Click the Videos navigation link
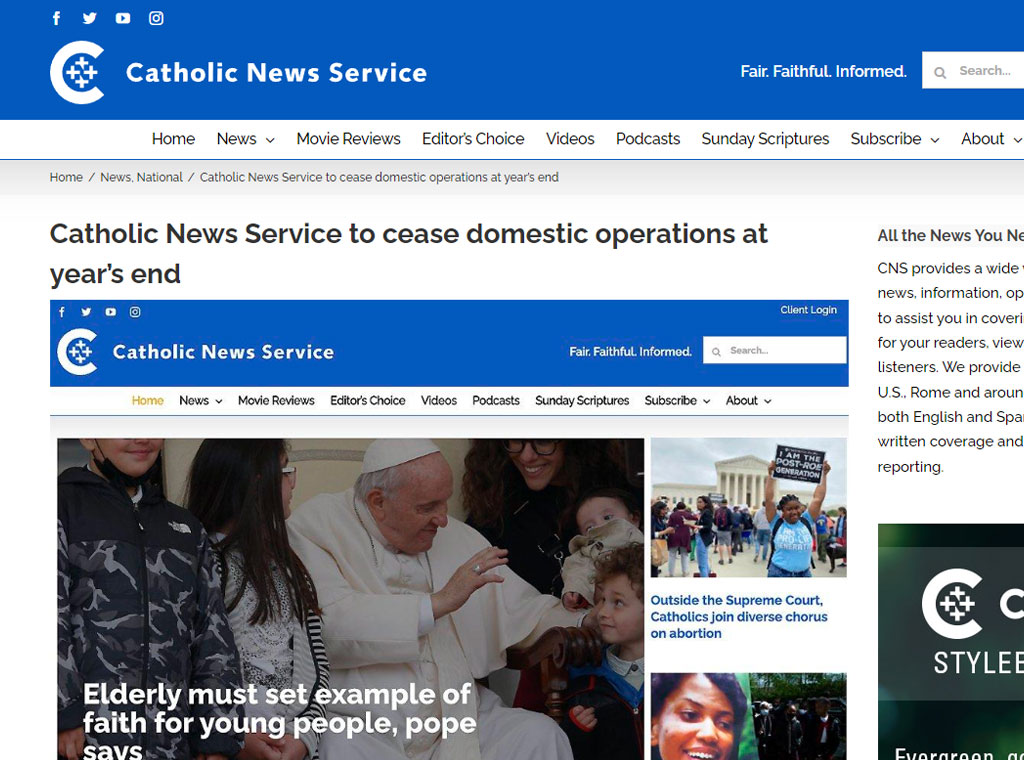This screenshot has width=1024, height=760. [569, 139]
